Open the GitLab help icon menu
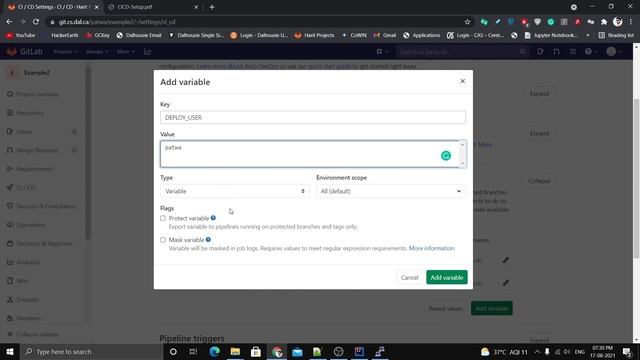 (x=590, y=52)
